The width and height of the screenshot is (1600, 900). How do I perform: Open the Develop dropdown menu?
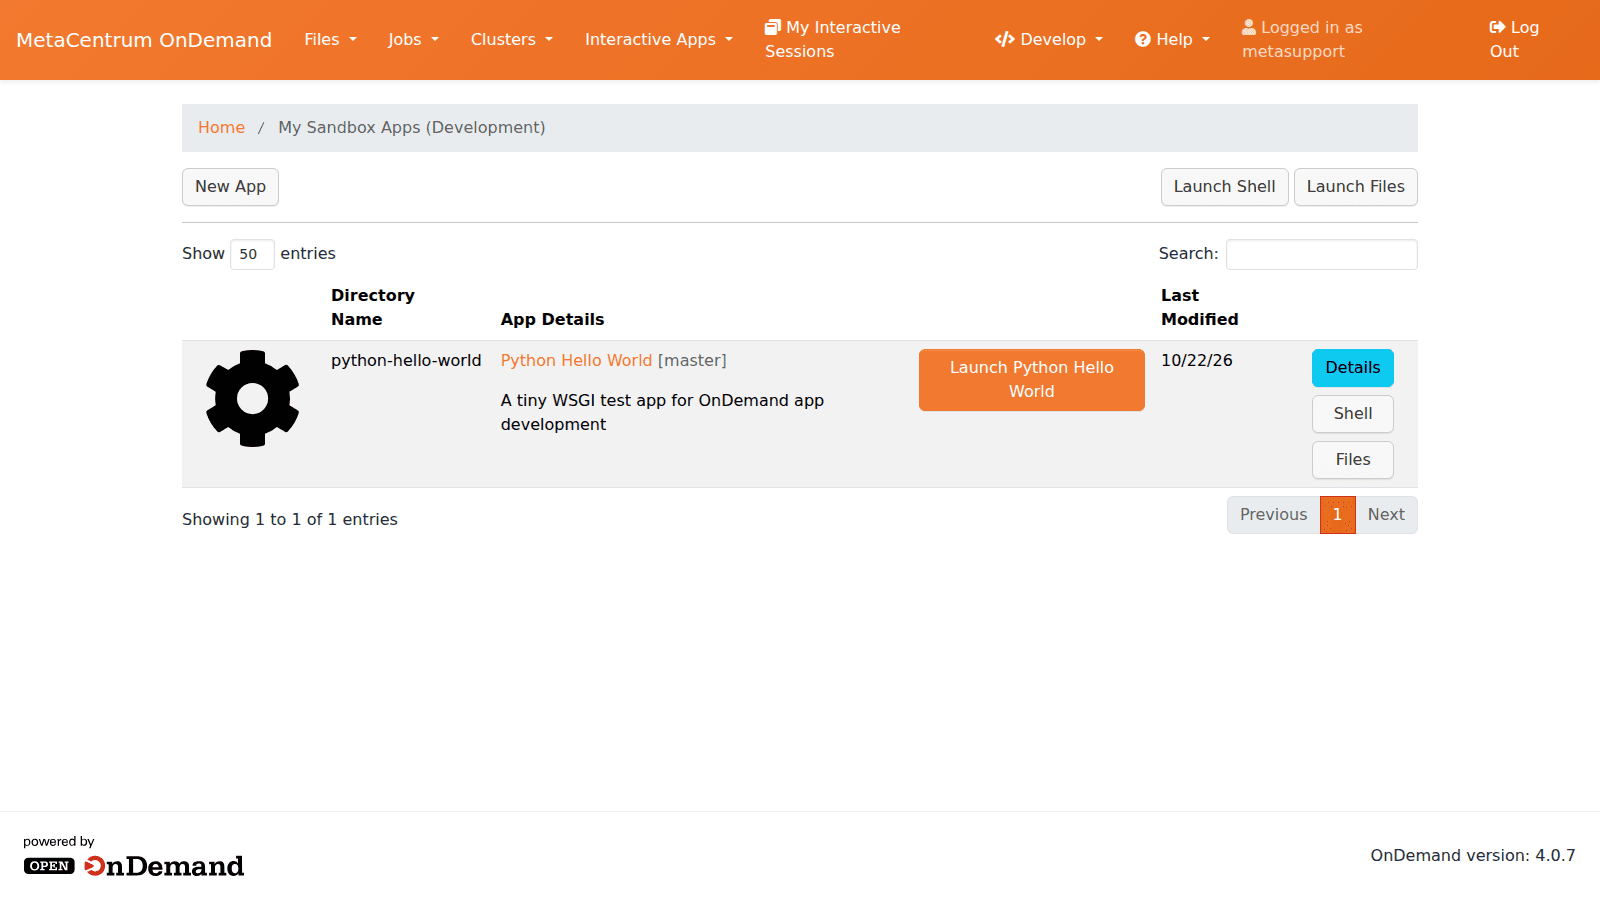1049,40
